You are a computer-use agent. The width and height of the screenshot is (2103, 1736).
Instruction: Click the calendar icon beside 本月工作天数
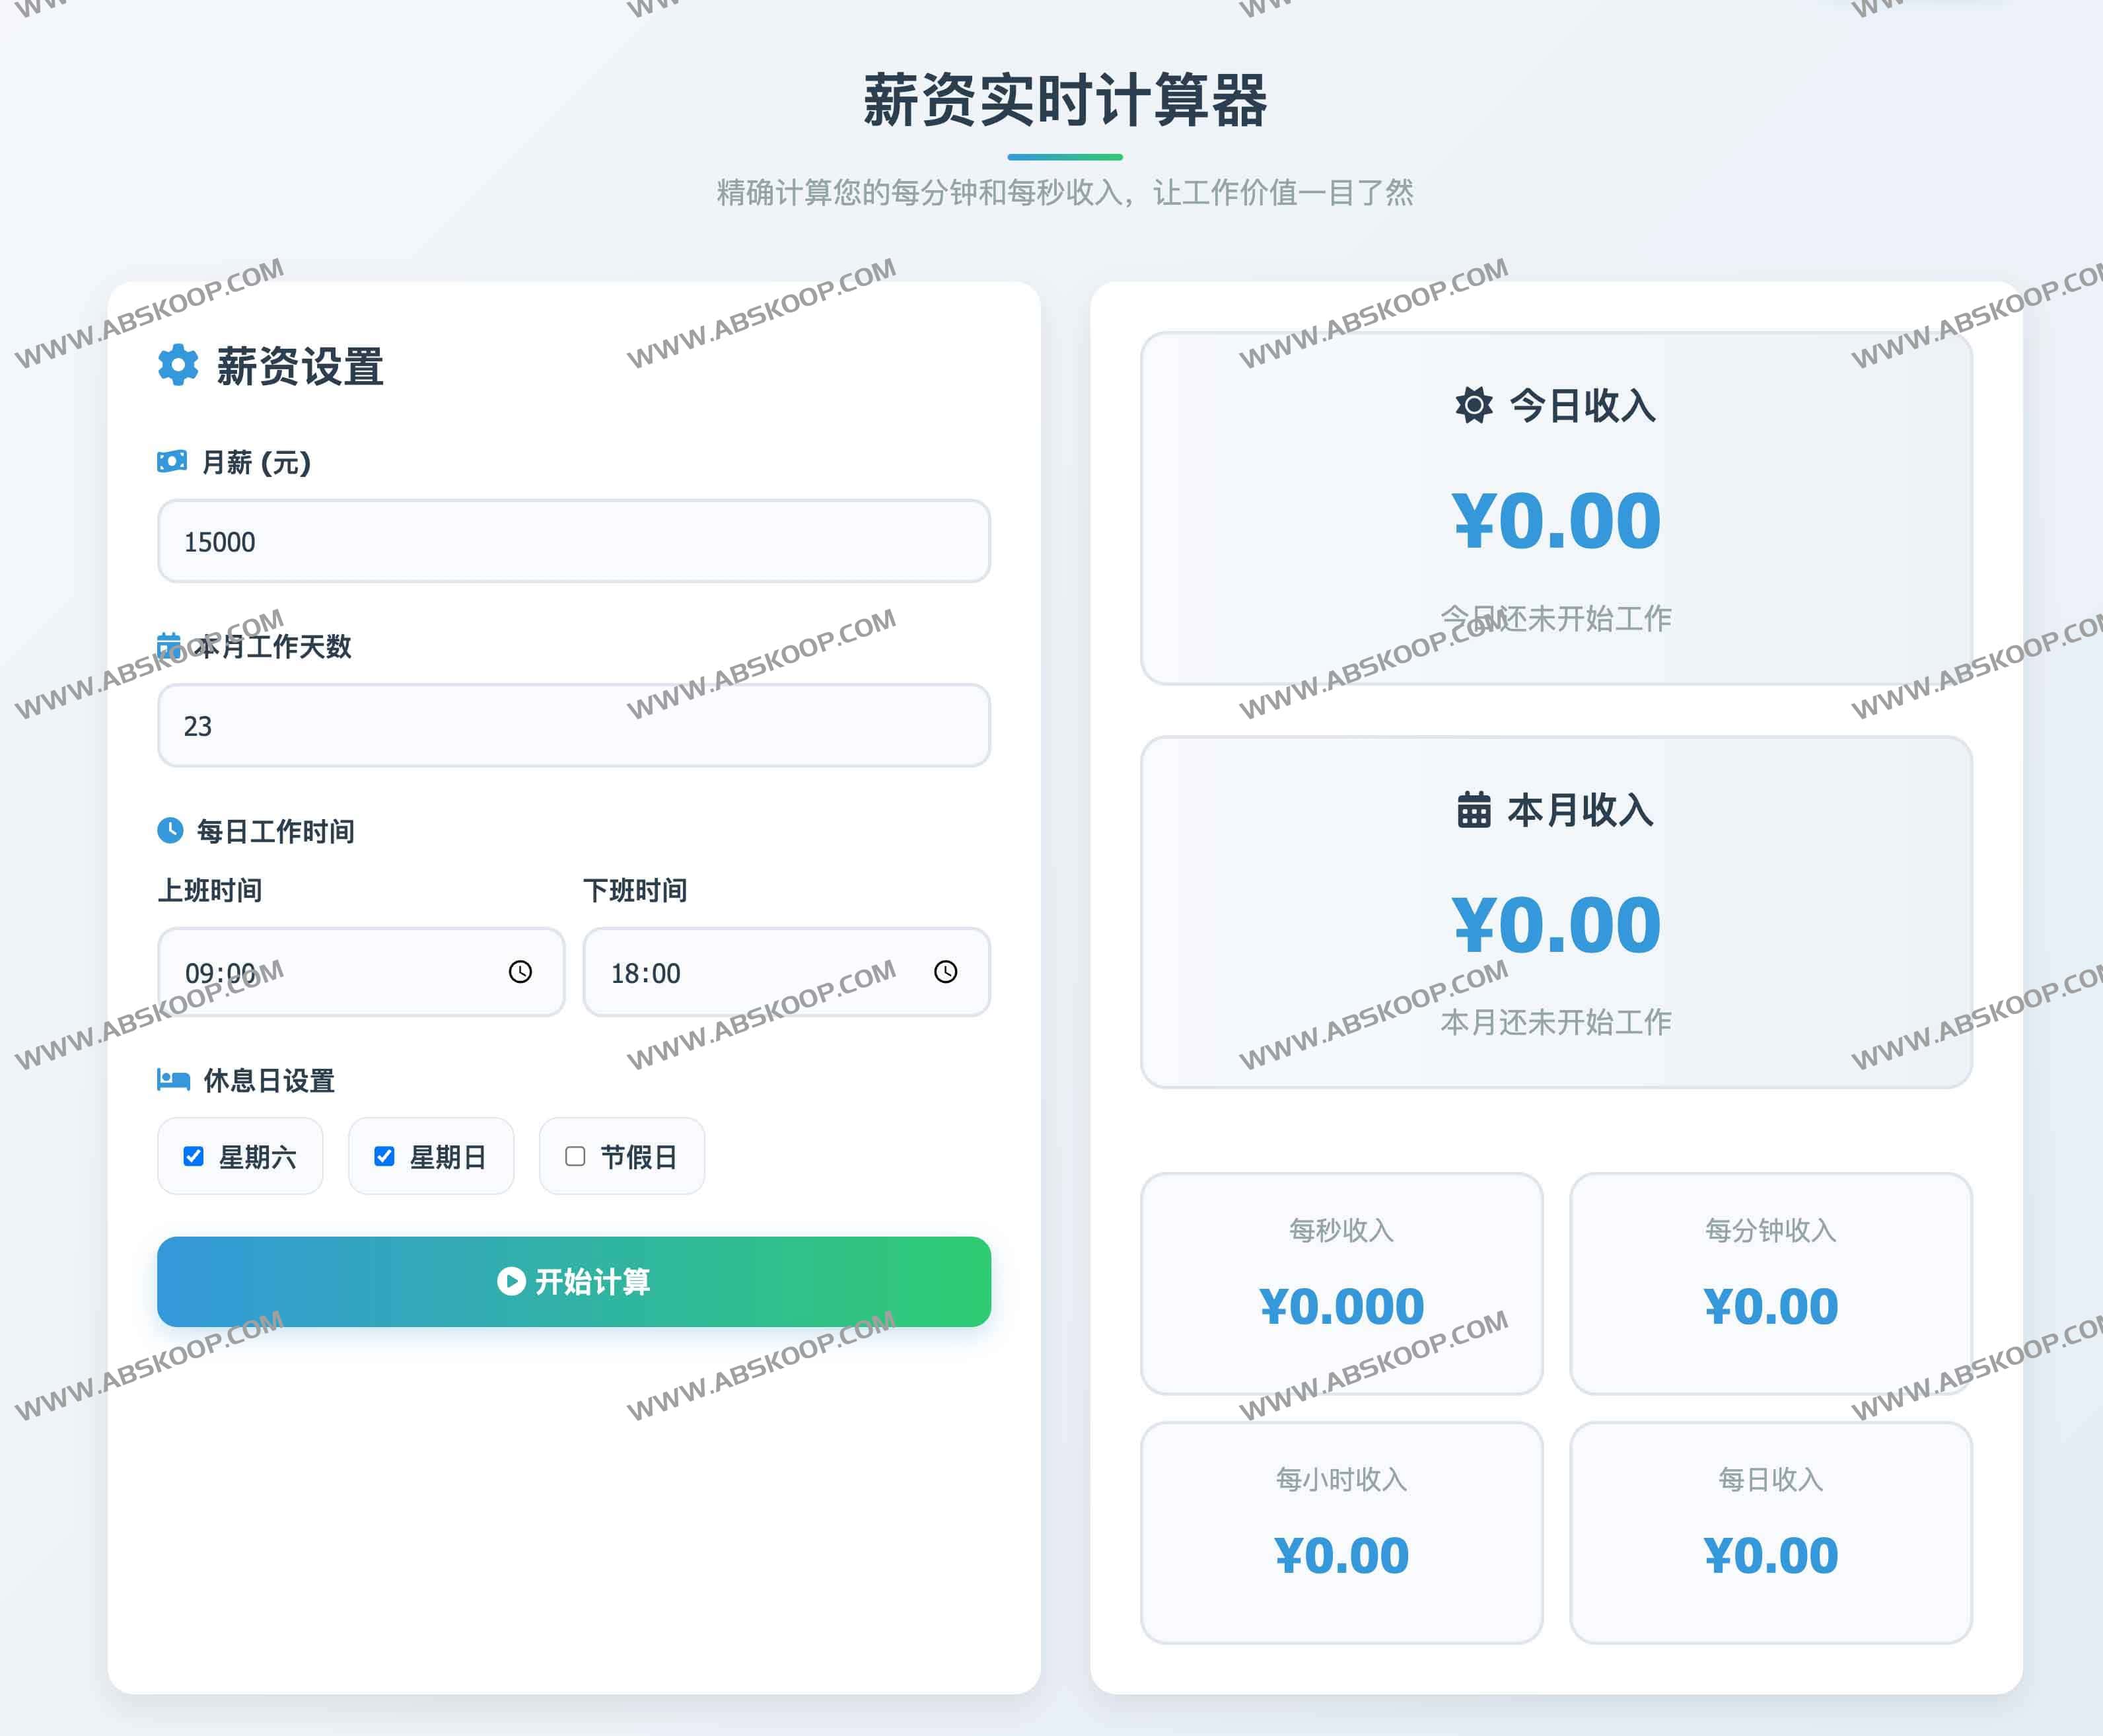[169, 645]
